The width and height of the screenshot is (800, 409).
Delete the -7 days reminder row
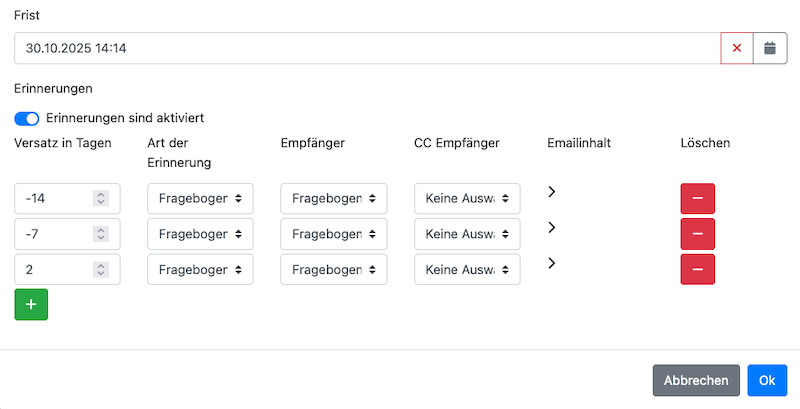point(697,233)
